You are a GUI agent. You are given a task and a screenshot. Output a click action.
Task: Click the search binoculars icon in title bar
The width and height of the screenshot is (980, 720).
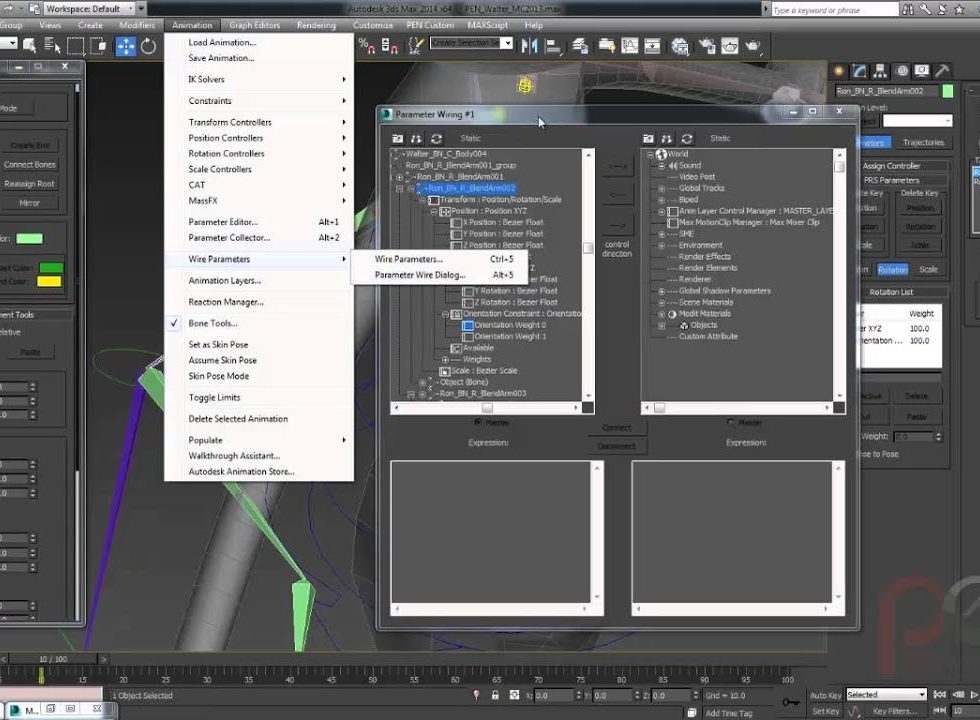pyautogui.click(x=908, y=9)
